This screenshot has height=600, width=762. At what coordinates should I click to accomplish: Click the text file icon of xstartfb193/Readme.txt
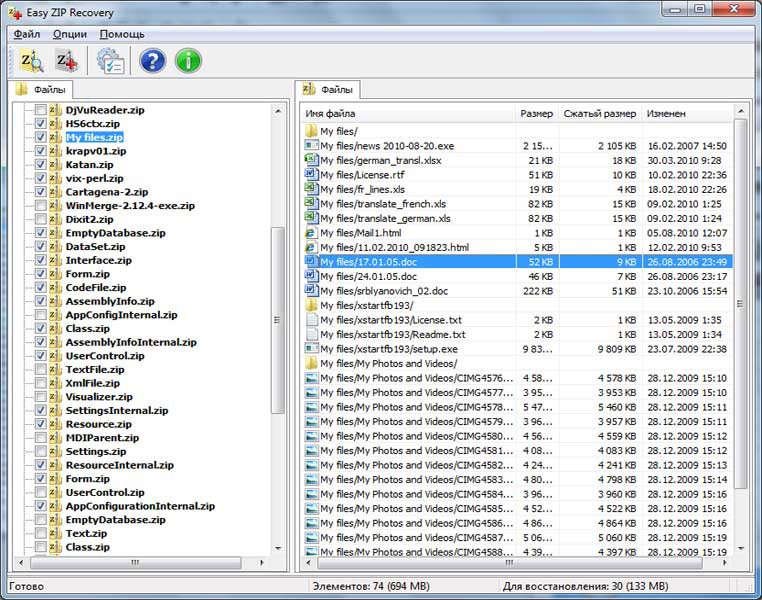click(311, 334)
